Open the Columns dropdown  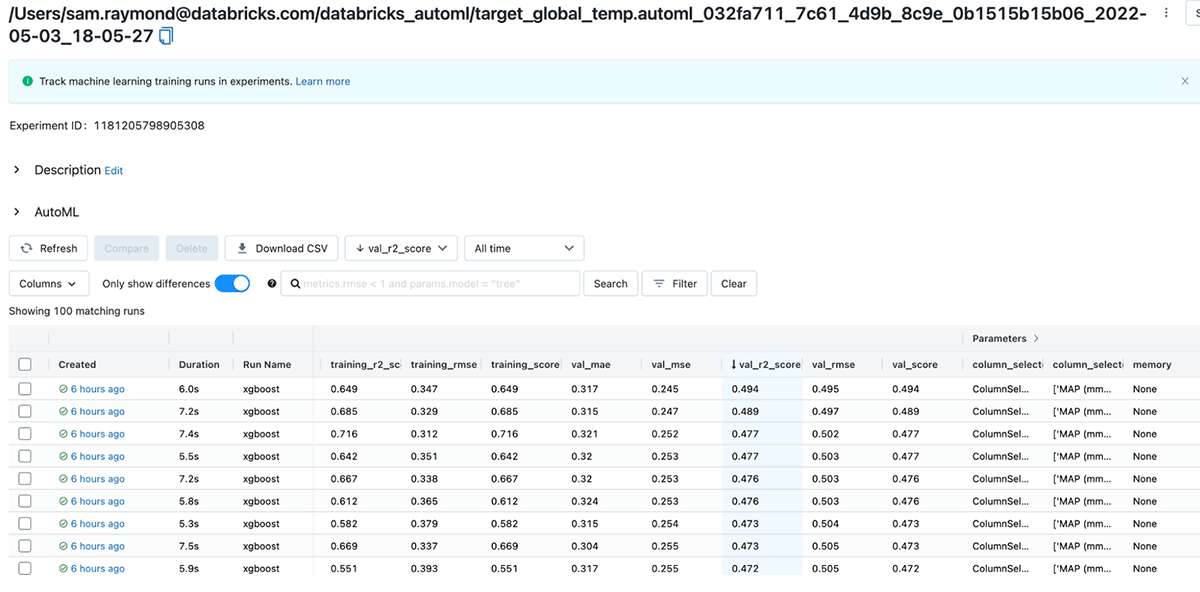(49, 284)
